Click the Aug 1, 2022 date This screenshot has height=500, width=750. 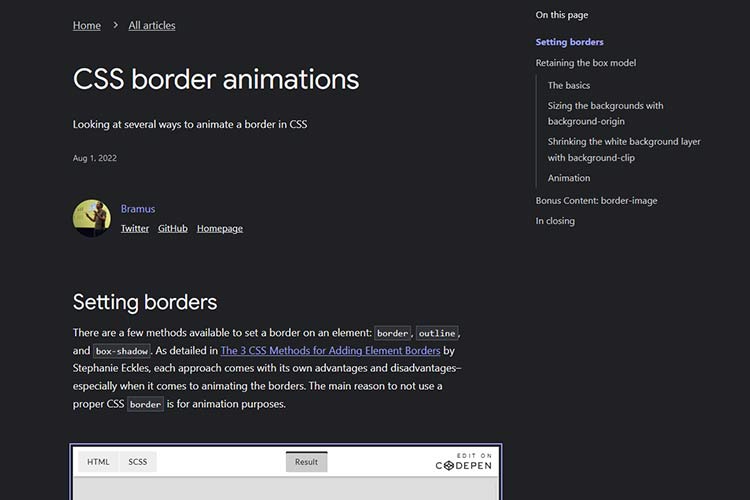(x=95, y=158)
